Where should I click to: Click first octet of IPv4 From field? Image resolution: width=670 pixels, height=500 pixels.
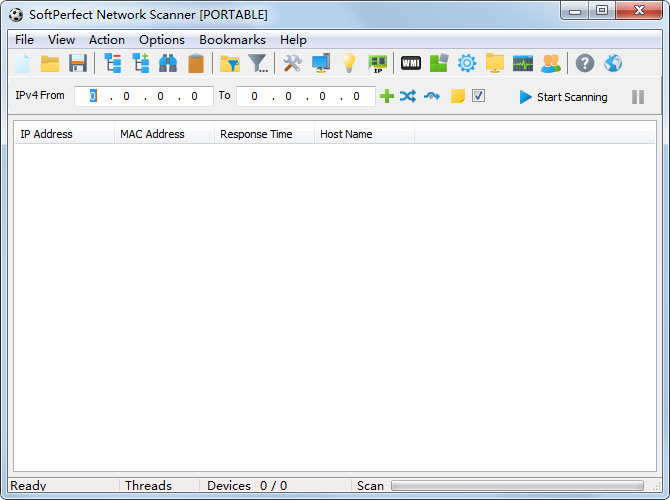pos(93,97)
